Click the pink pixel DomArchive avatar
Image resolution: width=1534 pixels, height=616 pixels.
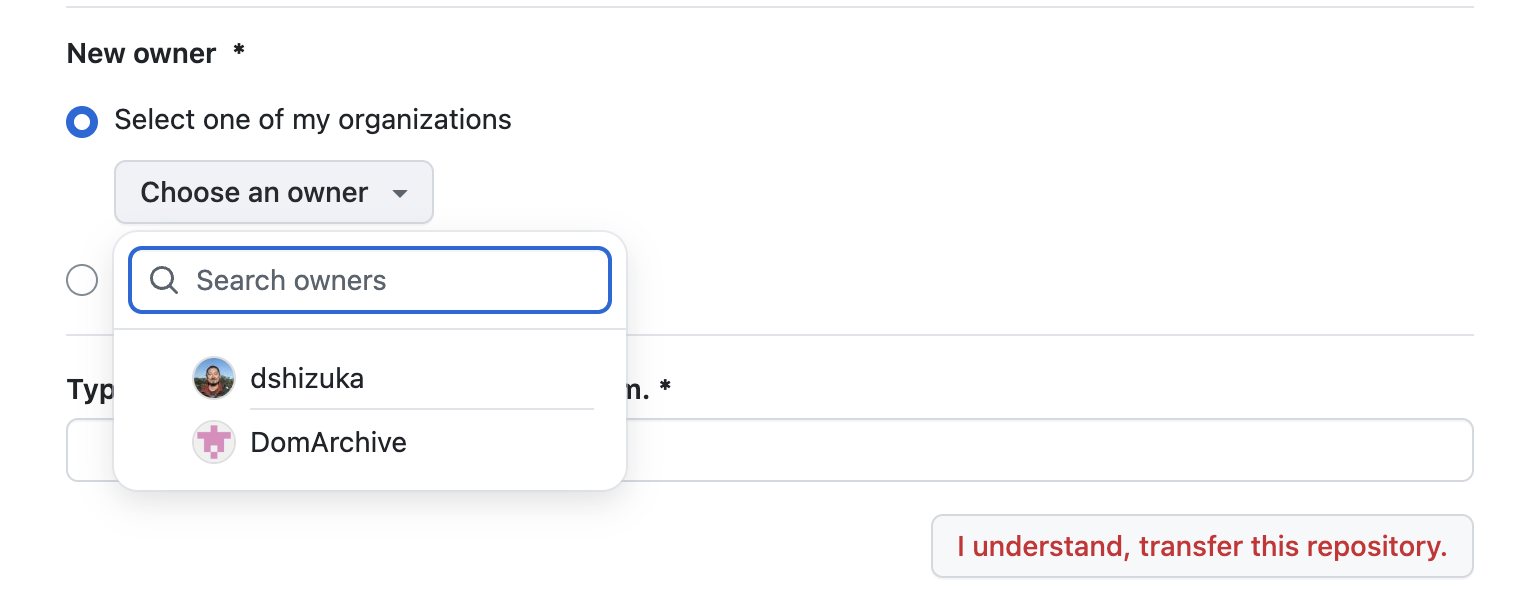[x=213, y=442]
